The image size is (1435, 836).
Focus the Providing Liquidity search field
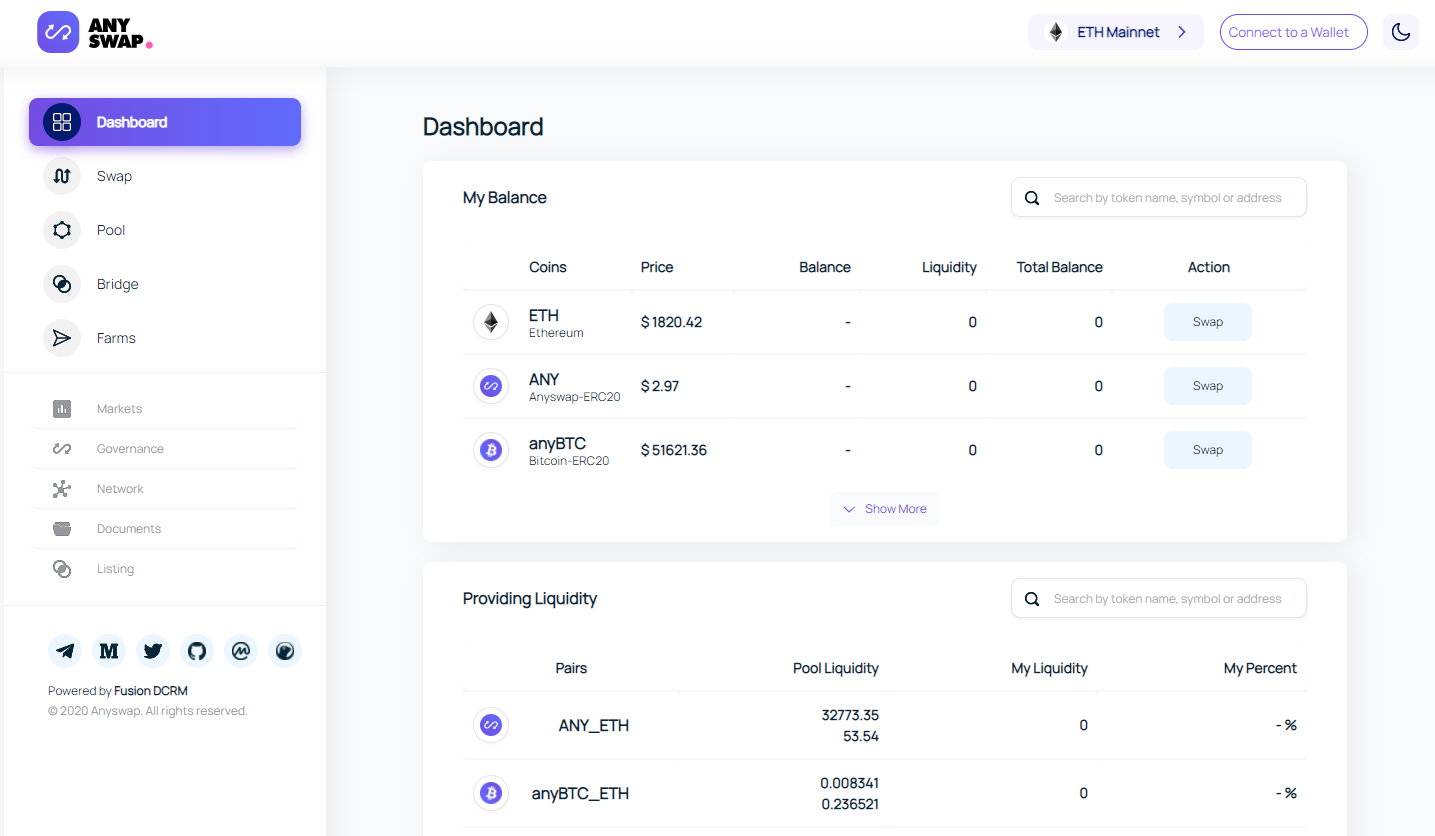(x=1159, y=599)
